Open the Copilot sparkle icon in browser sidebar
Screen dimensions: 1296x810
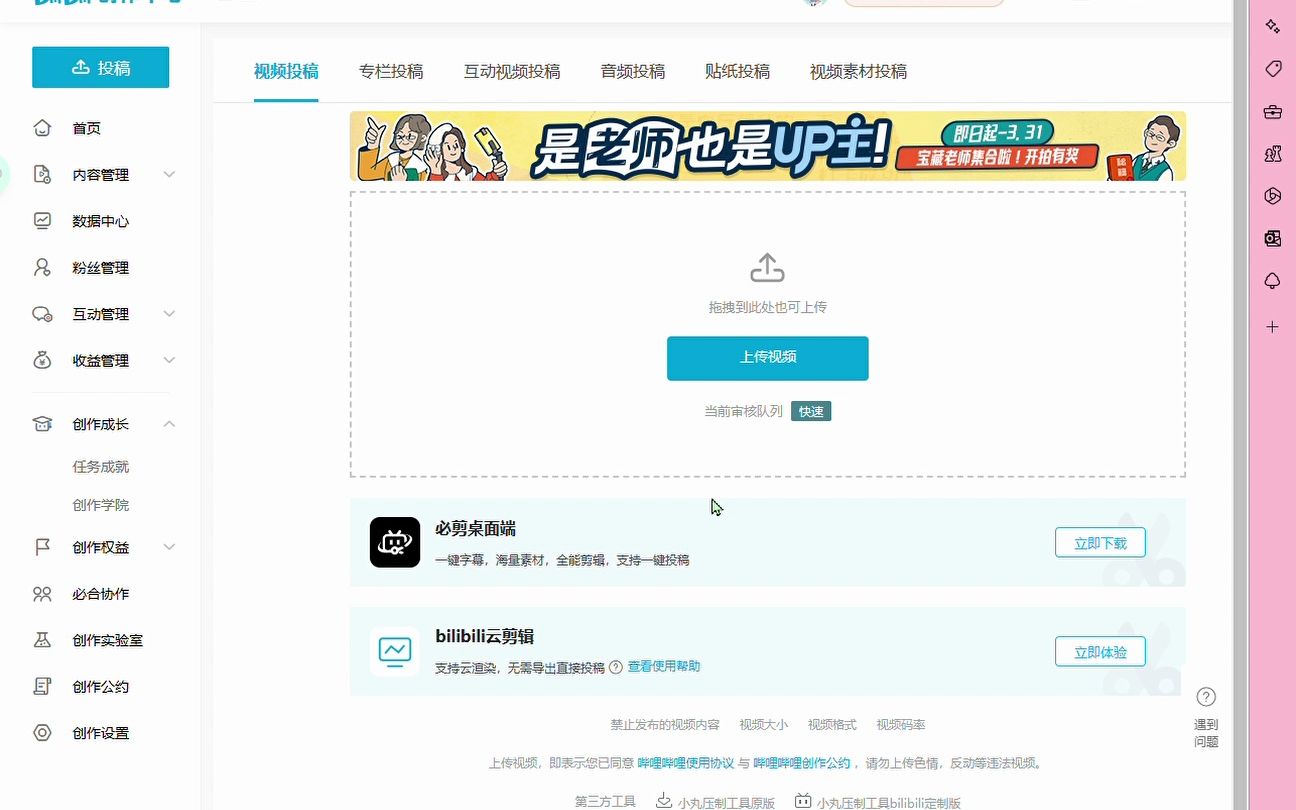(1272, 26)
